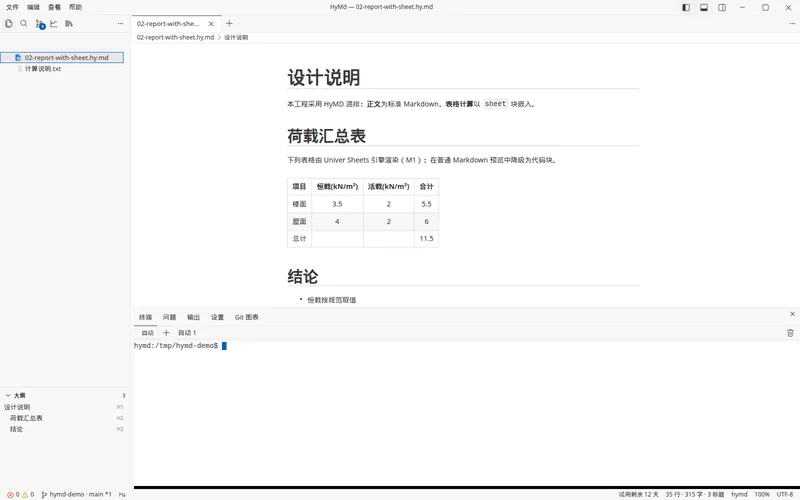The image size is (800, 500).
Task: Click 试用剩余 12 天 in status bar
Action: click(x=638, y=494)
